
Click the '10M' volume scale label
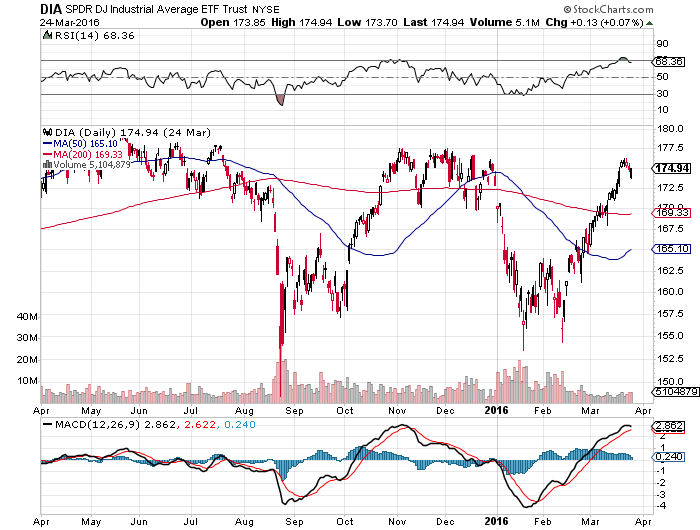tap(27, 380)
